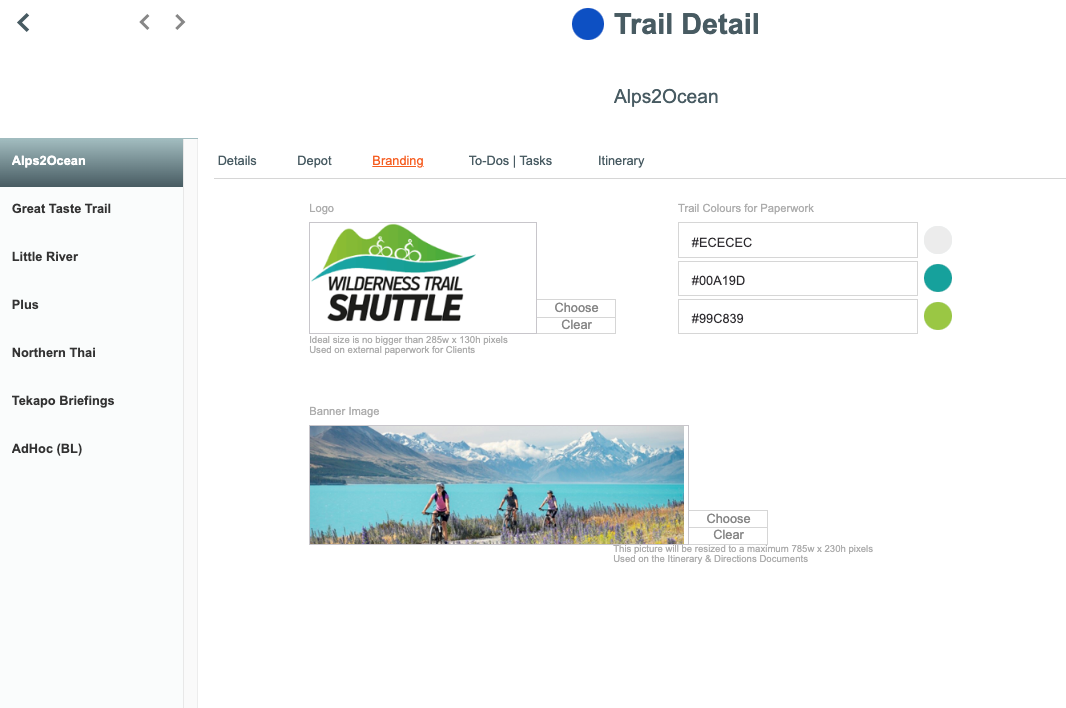Open the Itinerary tab
The height and width of the screenshot is (708, 1066).
[x=621, y=161]
